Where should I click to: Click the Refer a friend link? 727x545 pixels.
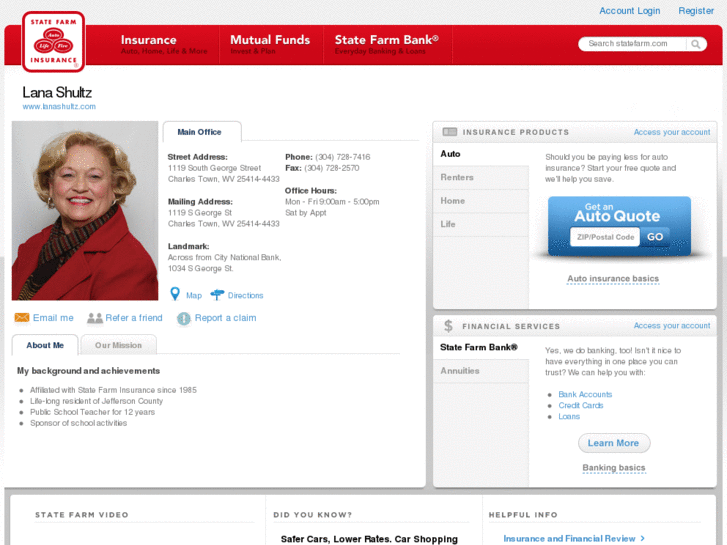134,318
